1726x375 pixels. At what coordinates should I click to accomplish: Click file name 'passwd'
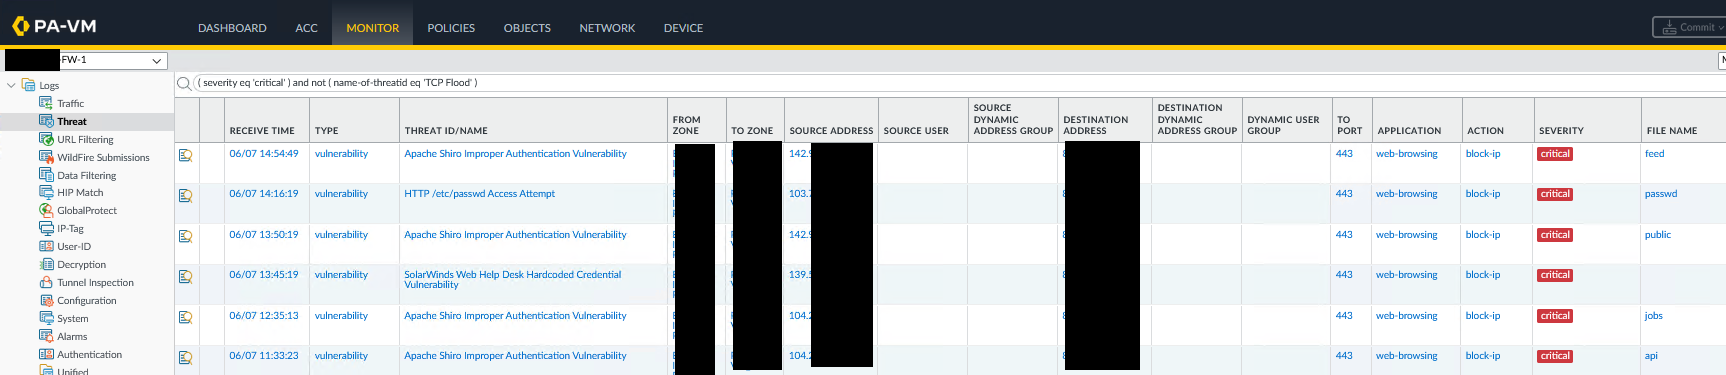(1661, 194)
